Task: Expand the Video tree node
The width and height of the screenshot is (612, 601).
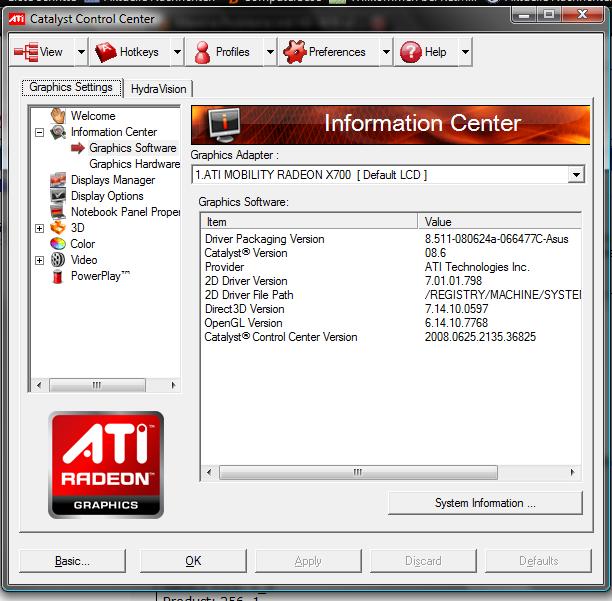Action: [39, 260]
